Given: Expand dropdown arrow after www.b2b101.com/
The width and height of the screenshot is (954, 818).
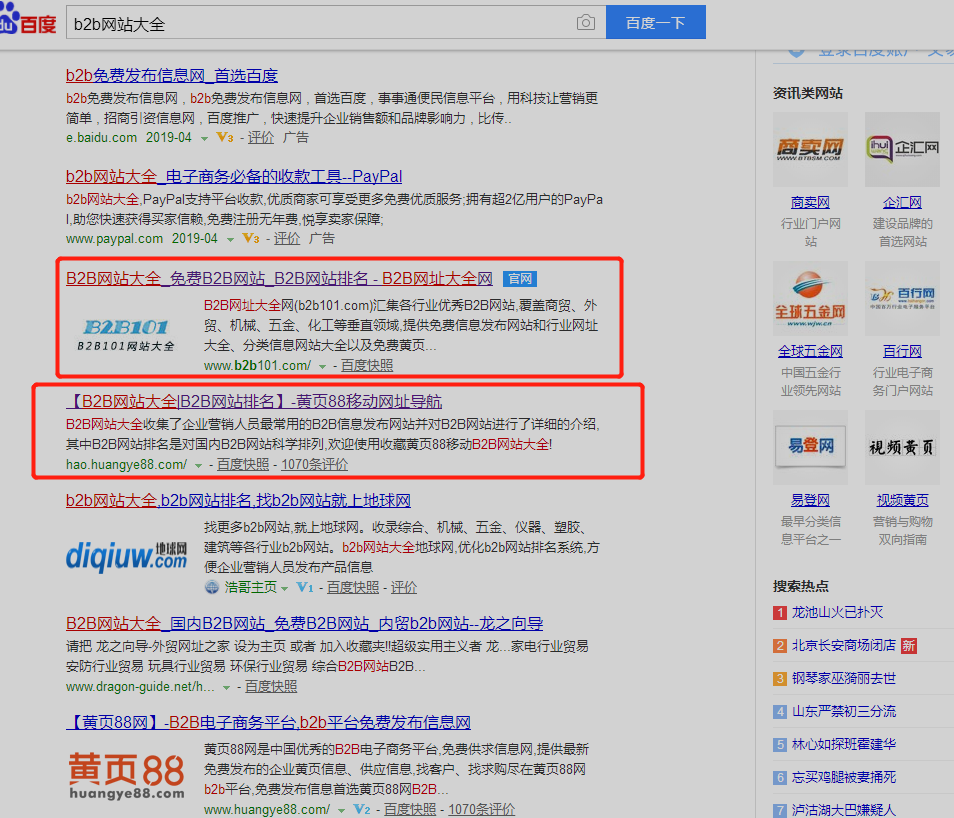Looking at the screenshot, I should 322,366.
